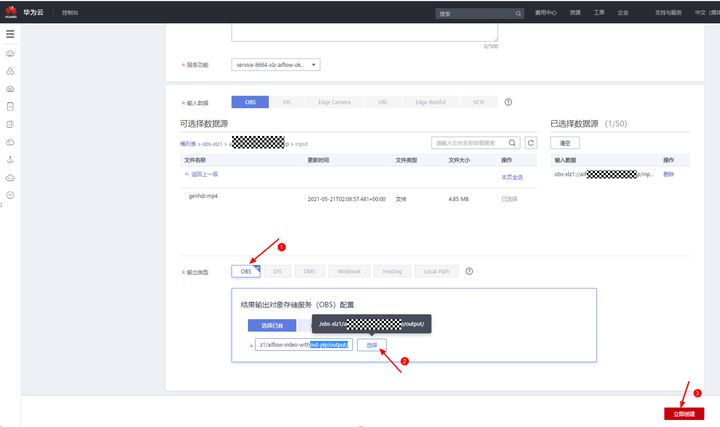This screenshot has height=427, width=720.
Task: Click search icon in top navigation bar
Action: [x=518, y=13]
